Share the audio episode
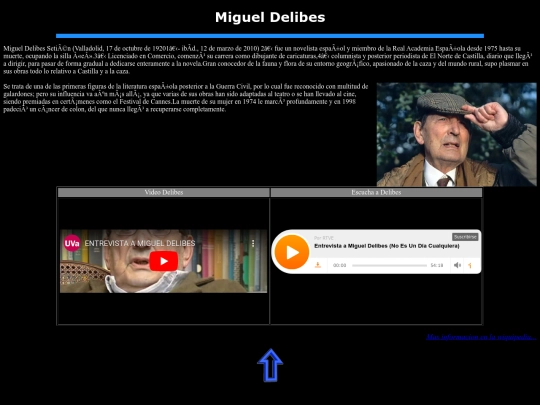This screenshot has height=405, width=540. coord(470,265)
